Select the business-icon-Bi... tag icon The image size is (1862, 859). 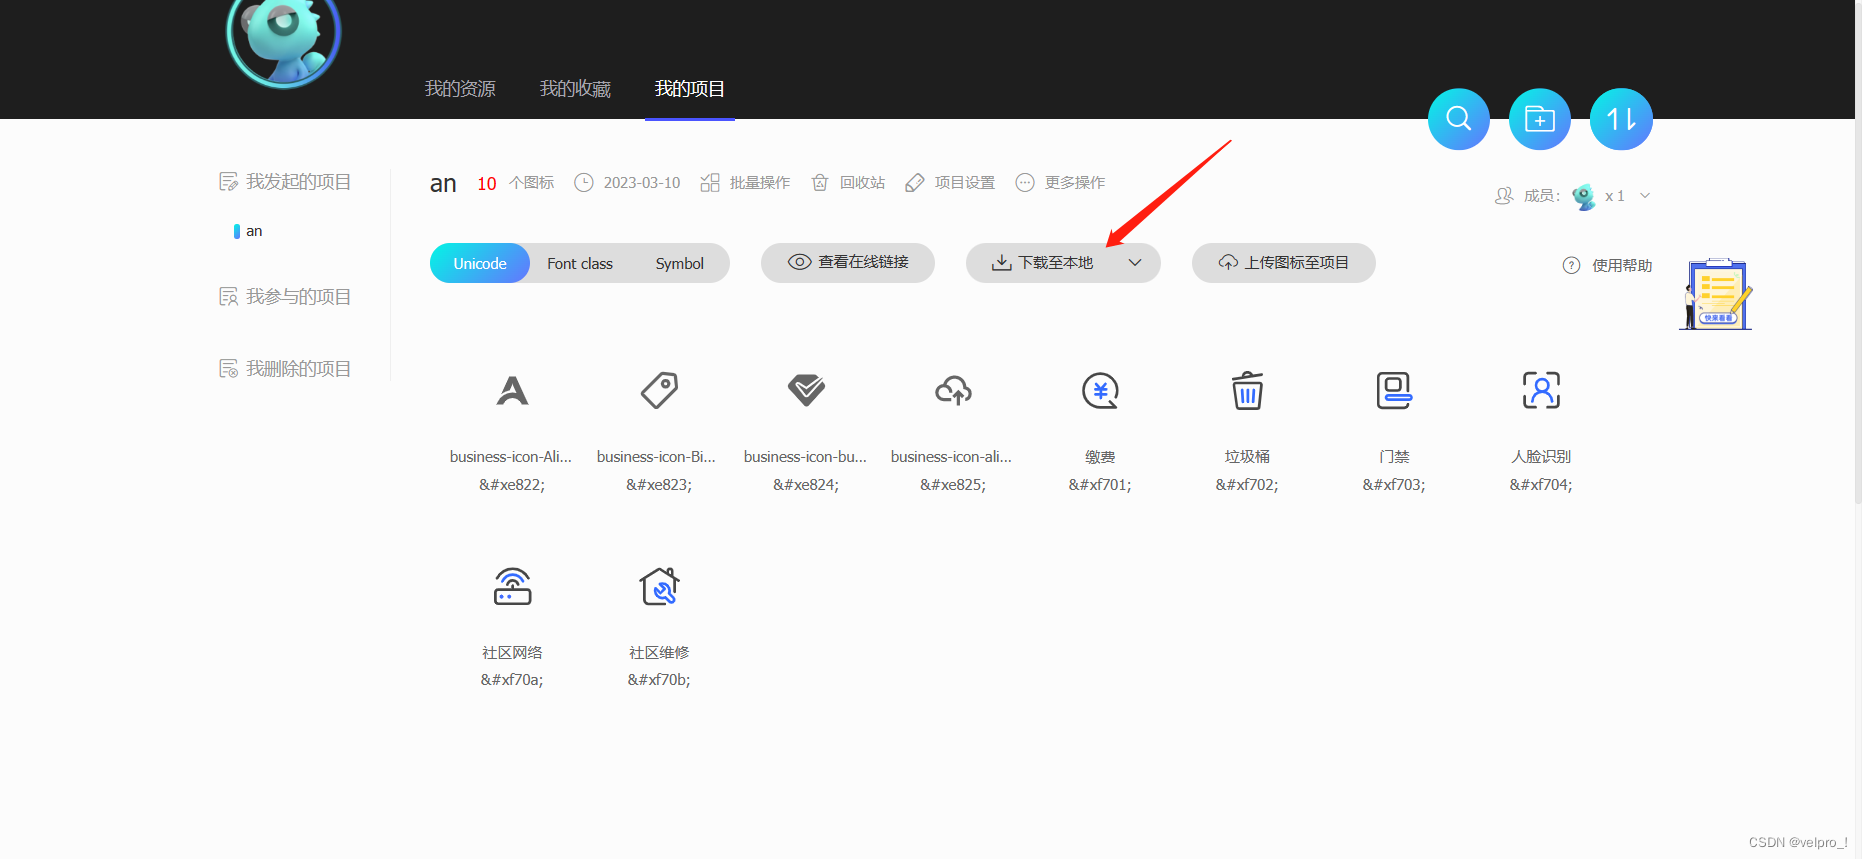pos(659,390)
